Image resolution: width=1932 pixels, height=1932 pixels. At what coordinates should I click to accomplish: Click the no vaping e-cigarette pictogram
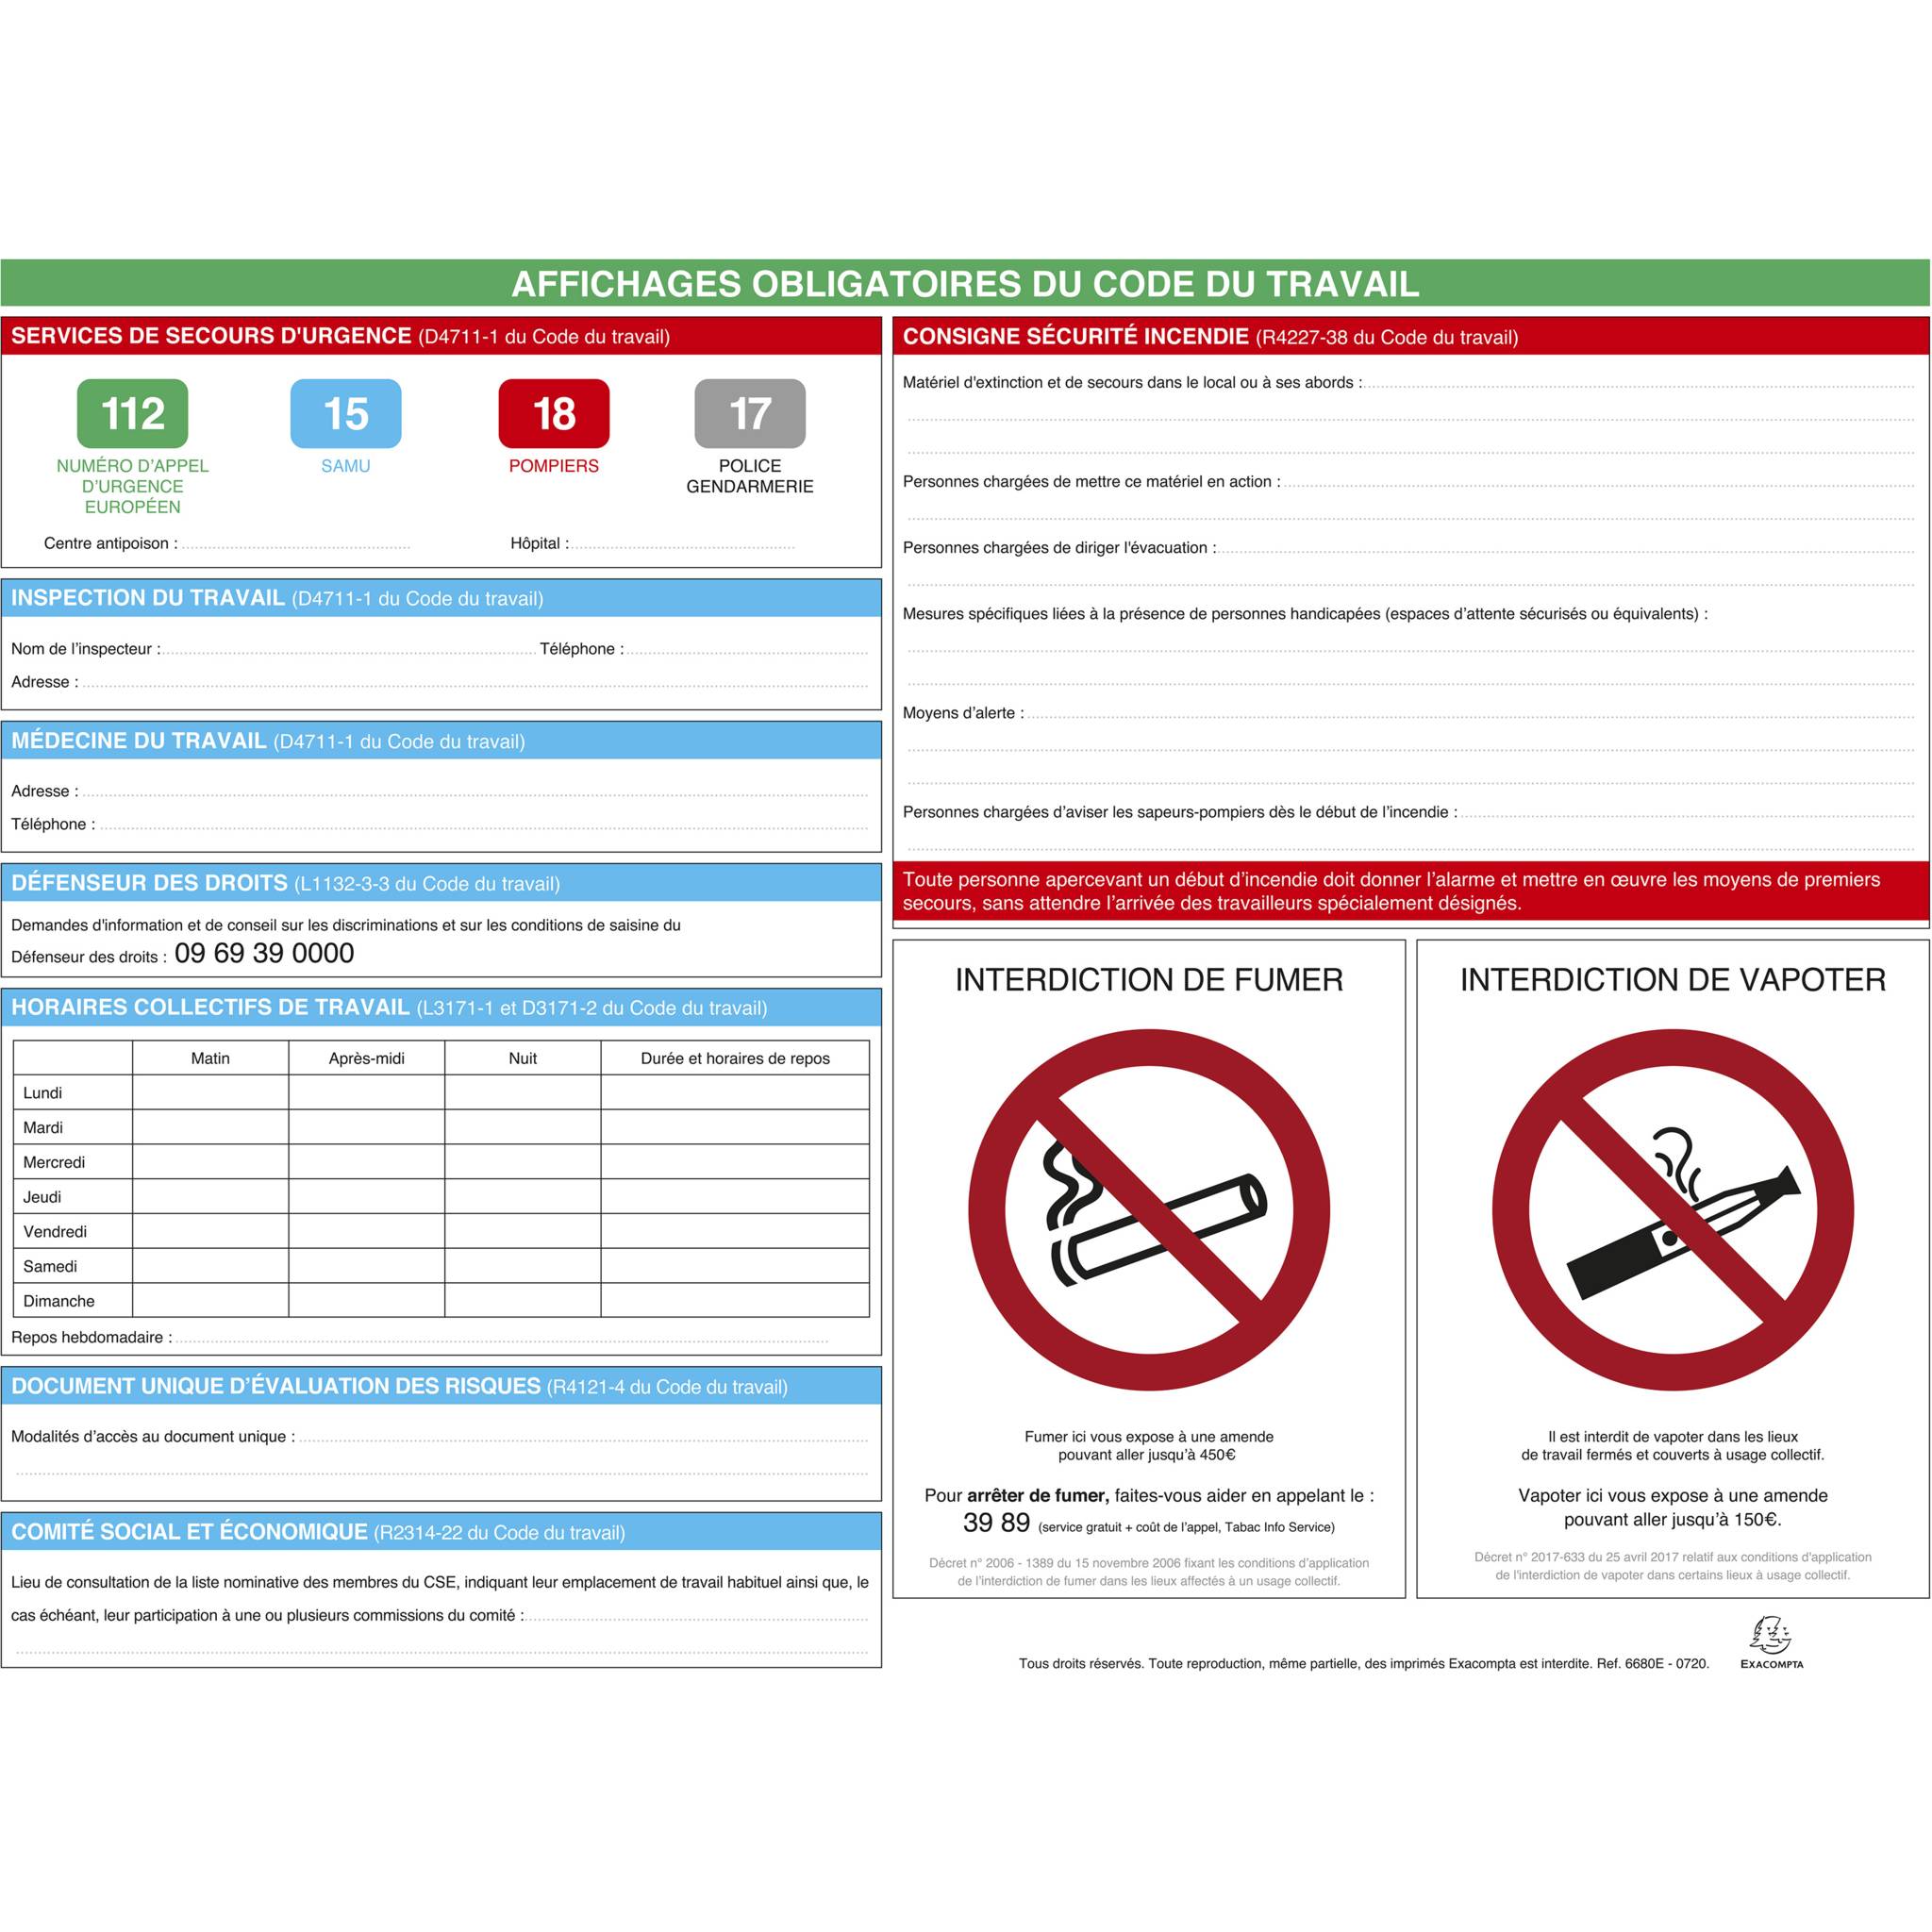pos(1672,1209)
